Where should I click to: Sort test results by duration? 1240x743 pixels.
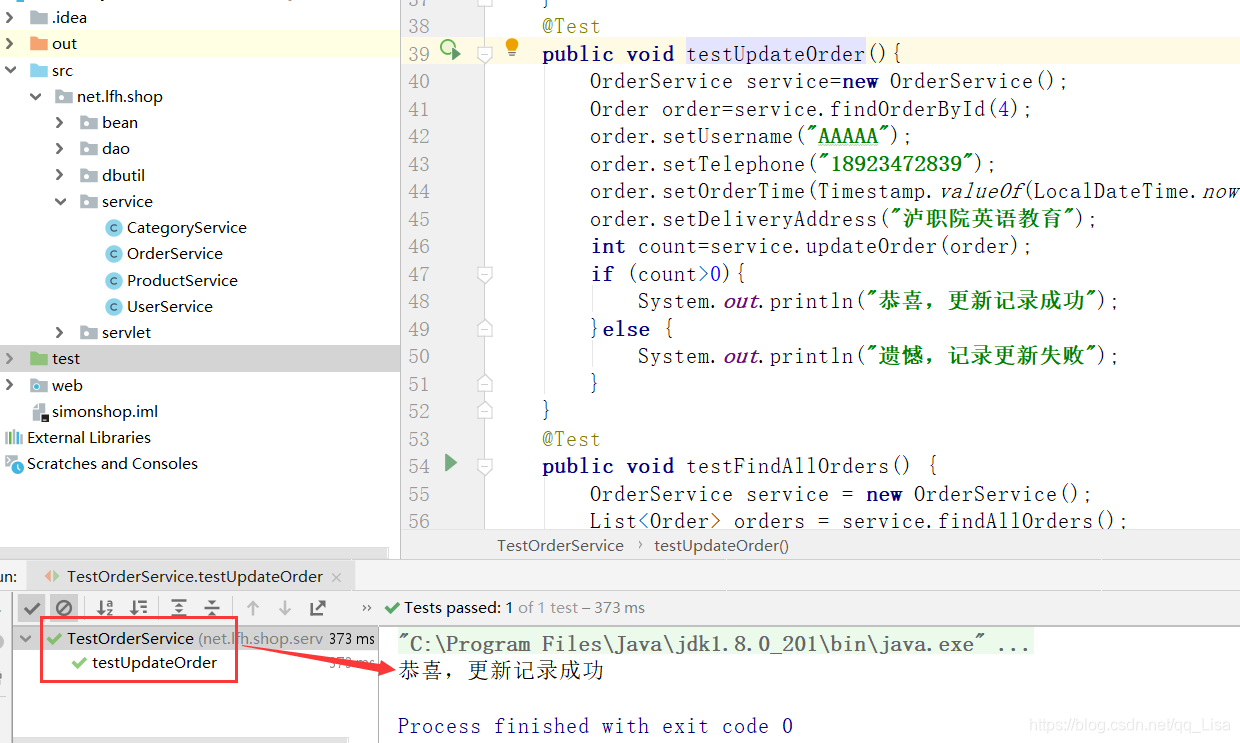click(x=139, y=607)
